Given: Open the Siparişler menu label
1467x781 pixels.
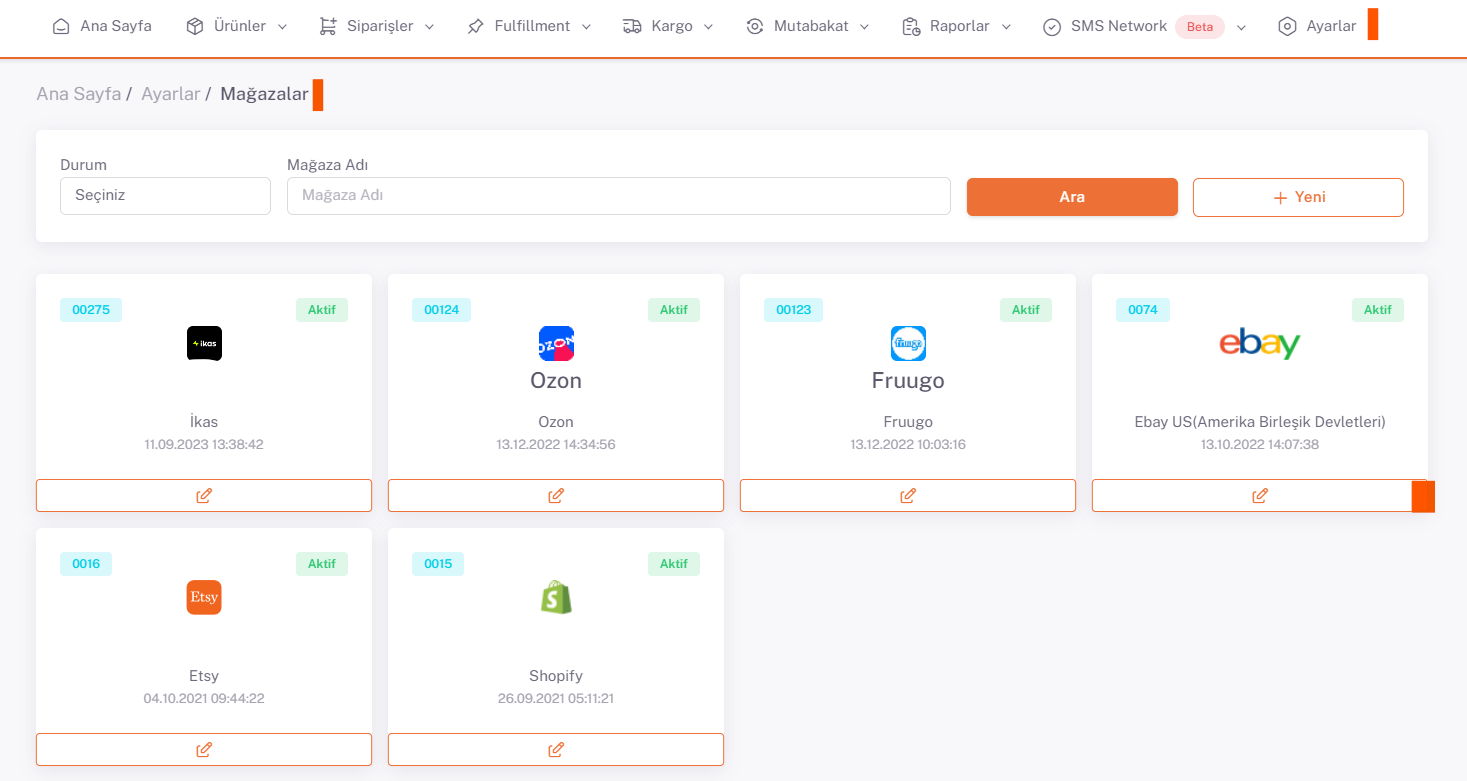Looking at the screenshot, I should tap(380, 27).
